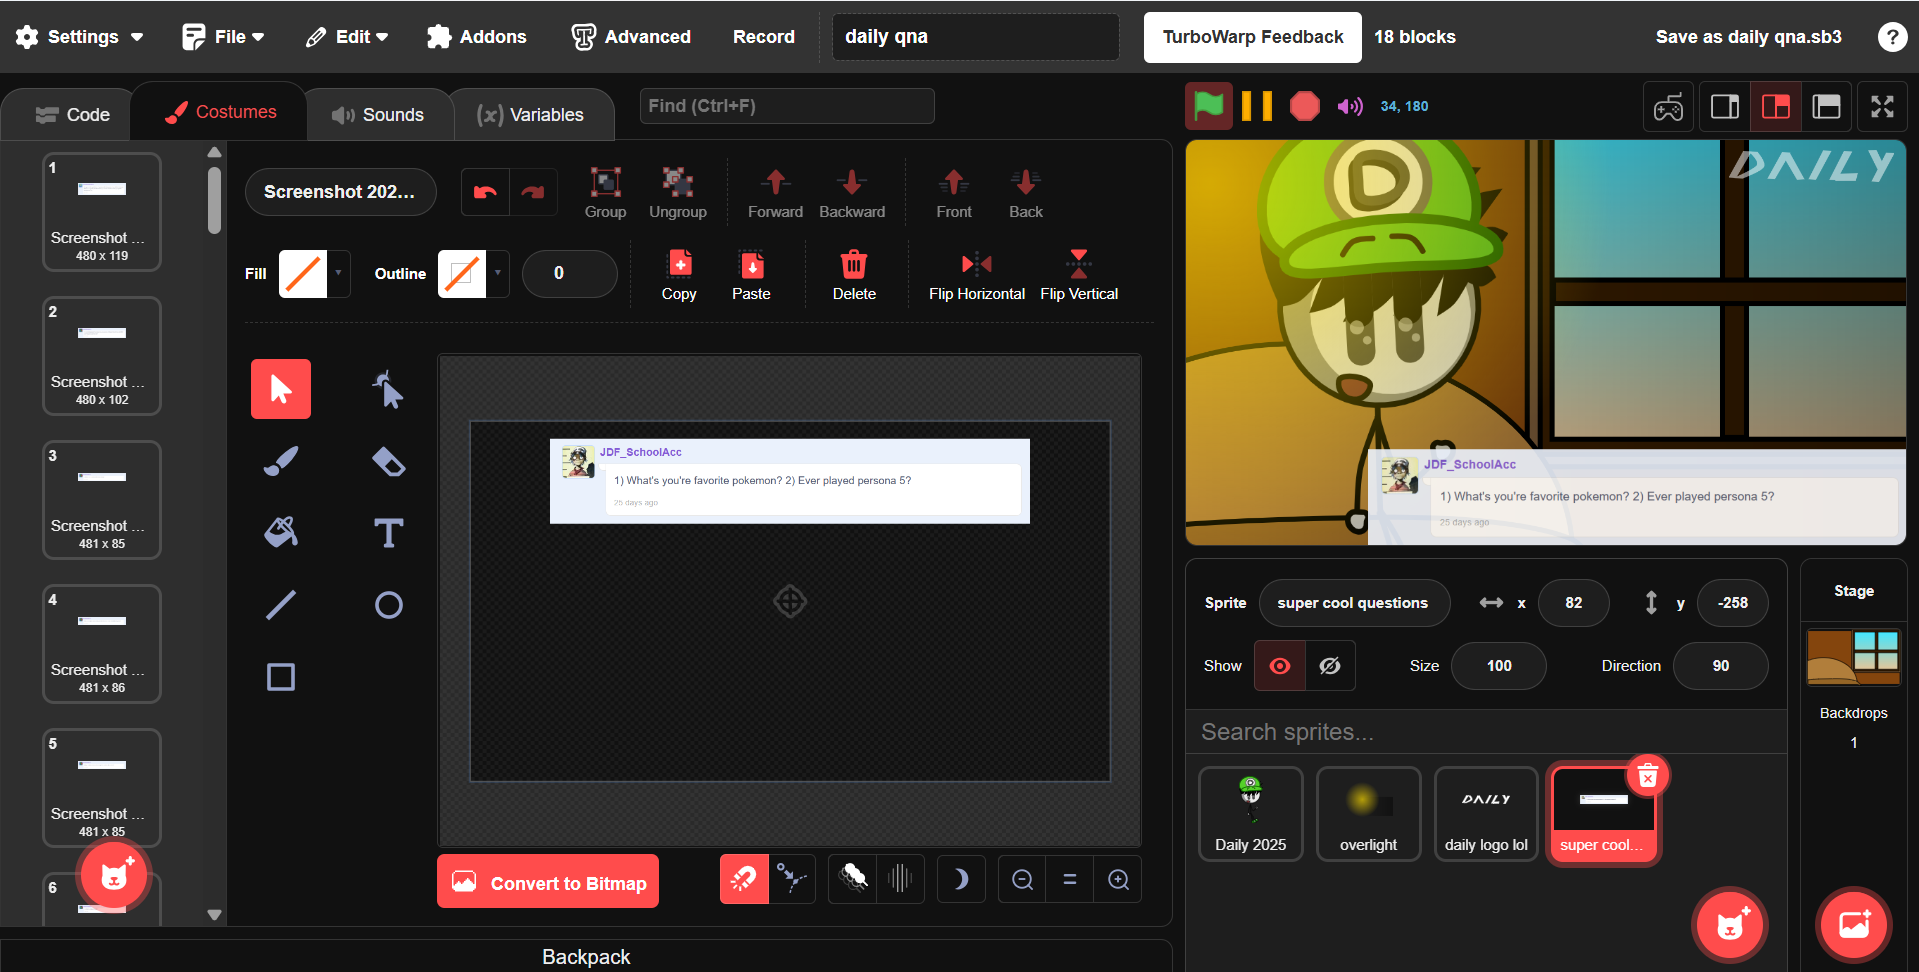
Task: Click the Paste icon
Action: coord(751,275)
